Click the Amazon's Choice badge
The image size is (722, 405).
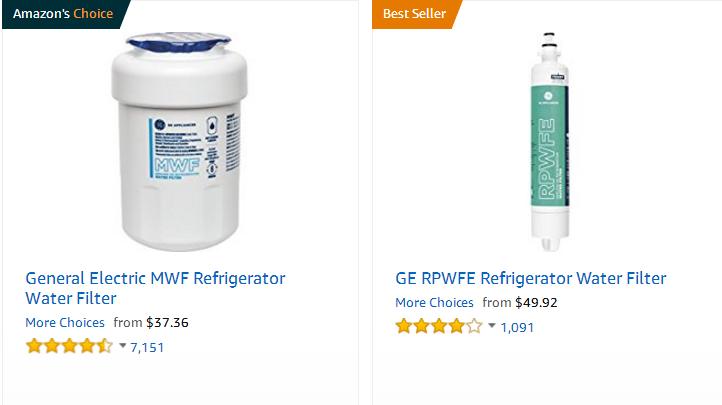tap(64, 14)
